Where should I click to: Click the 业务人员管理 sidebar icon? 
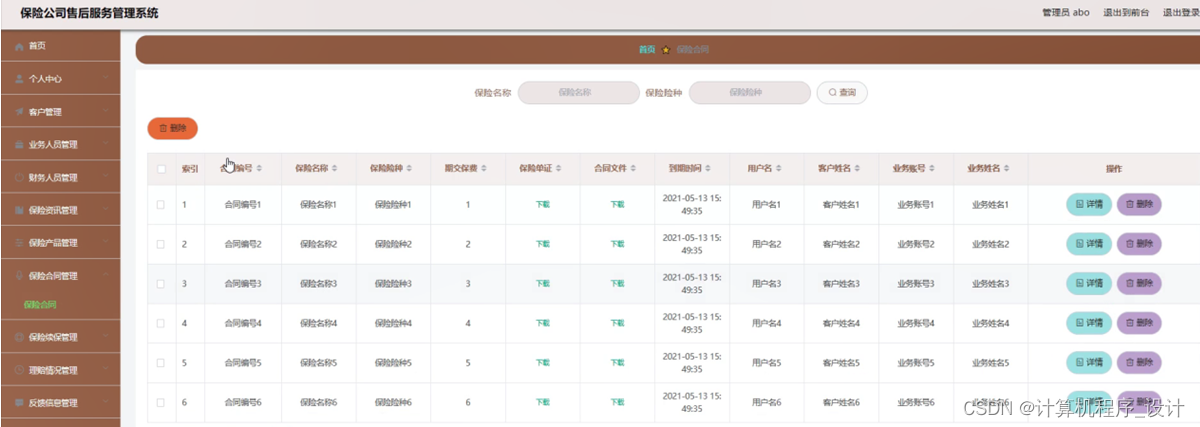click(x=19, y=144)
